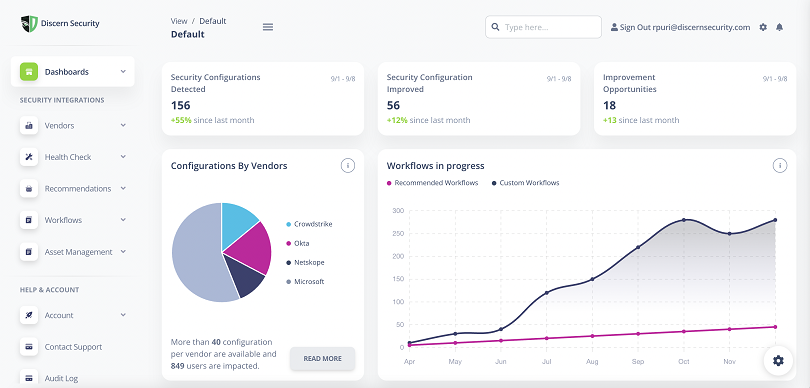Click the Asset Management sidebar icon
Image resolution: width=810 pixels, height=388 pixels.
point(29,252)
